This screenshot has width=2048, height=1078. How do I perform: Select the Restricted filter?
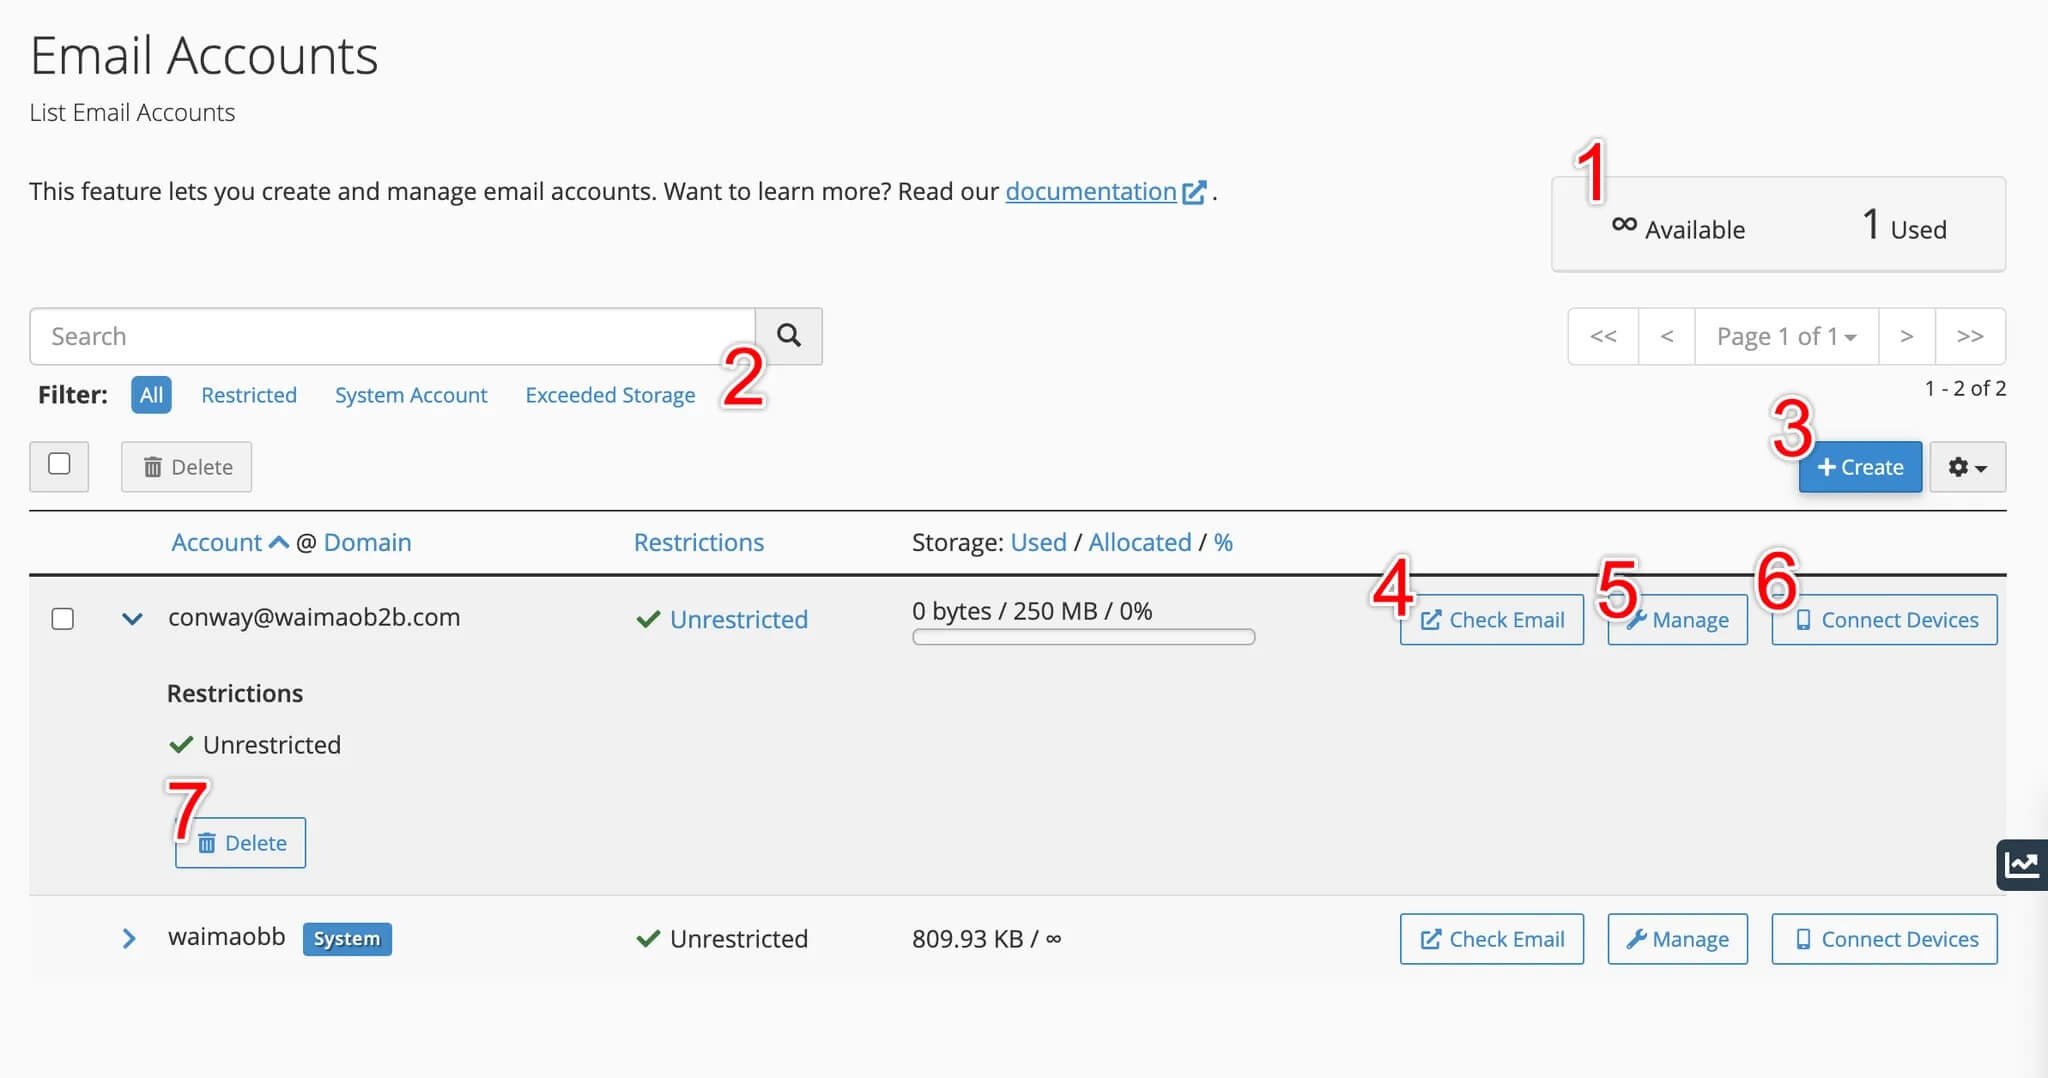pyautogui.click(x=249, y=395)
